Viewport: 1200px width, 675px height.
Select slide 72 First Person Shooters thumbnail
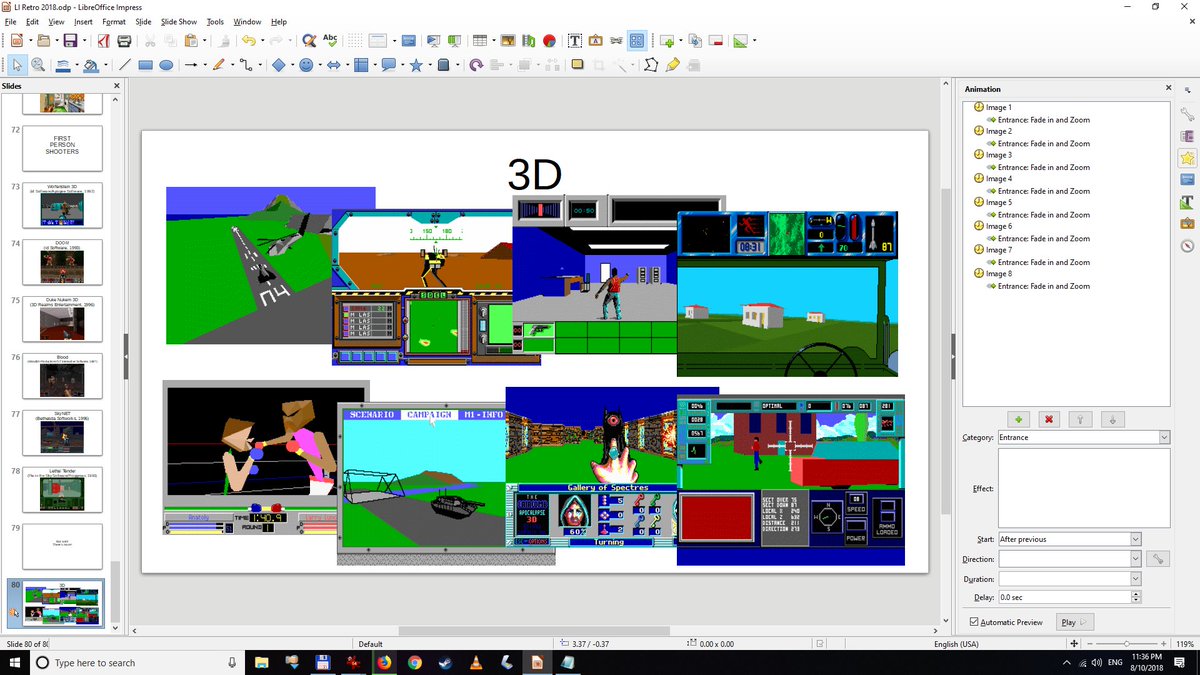point(62,147)
